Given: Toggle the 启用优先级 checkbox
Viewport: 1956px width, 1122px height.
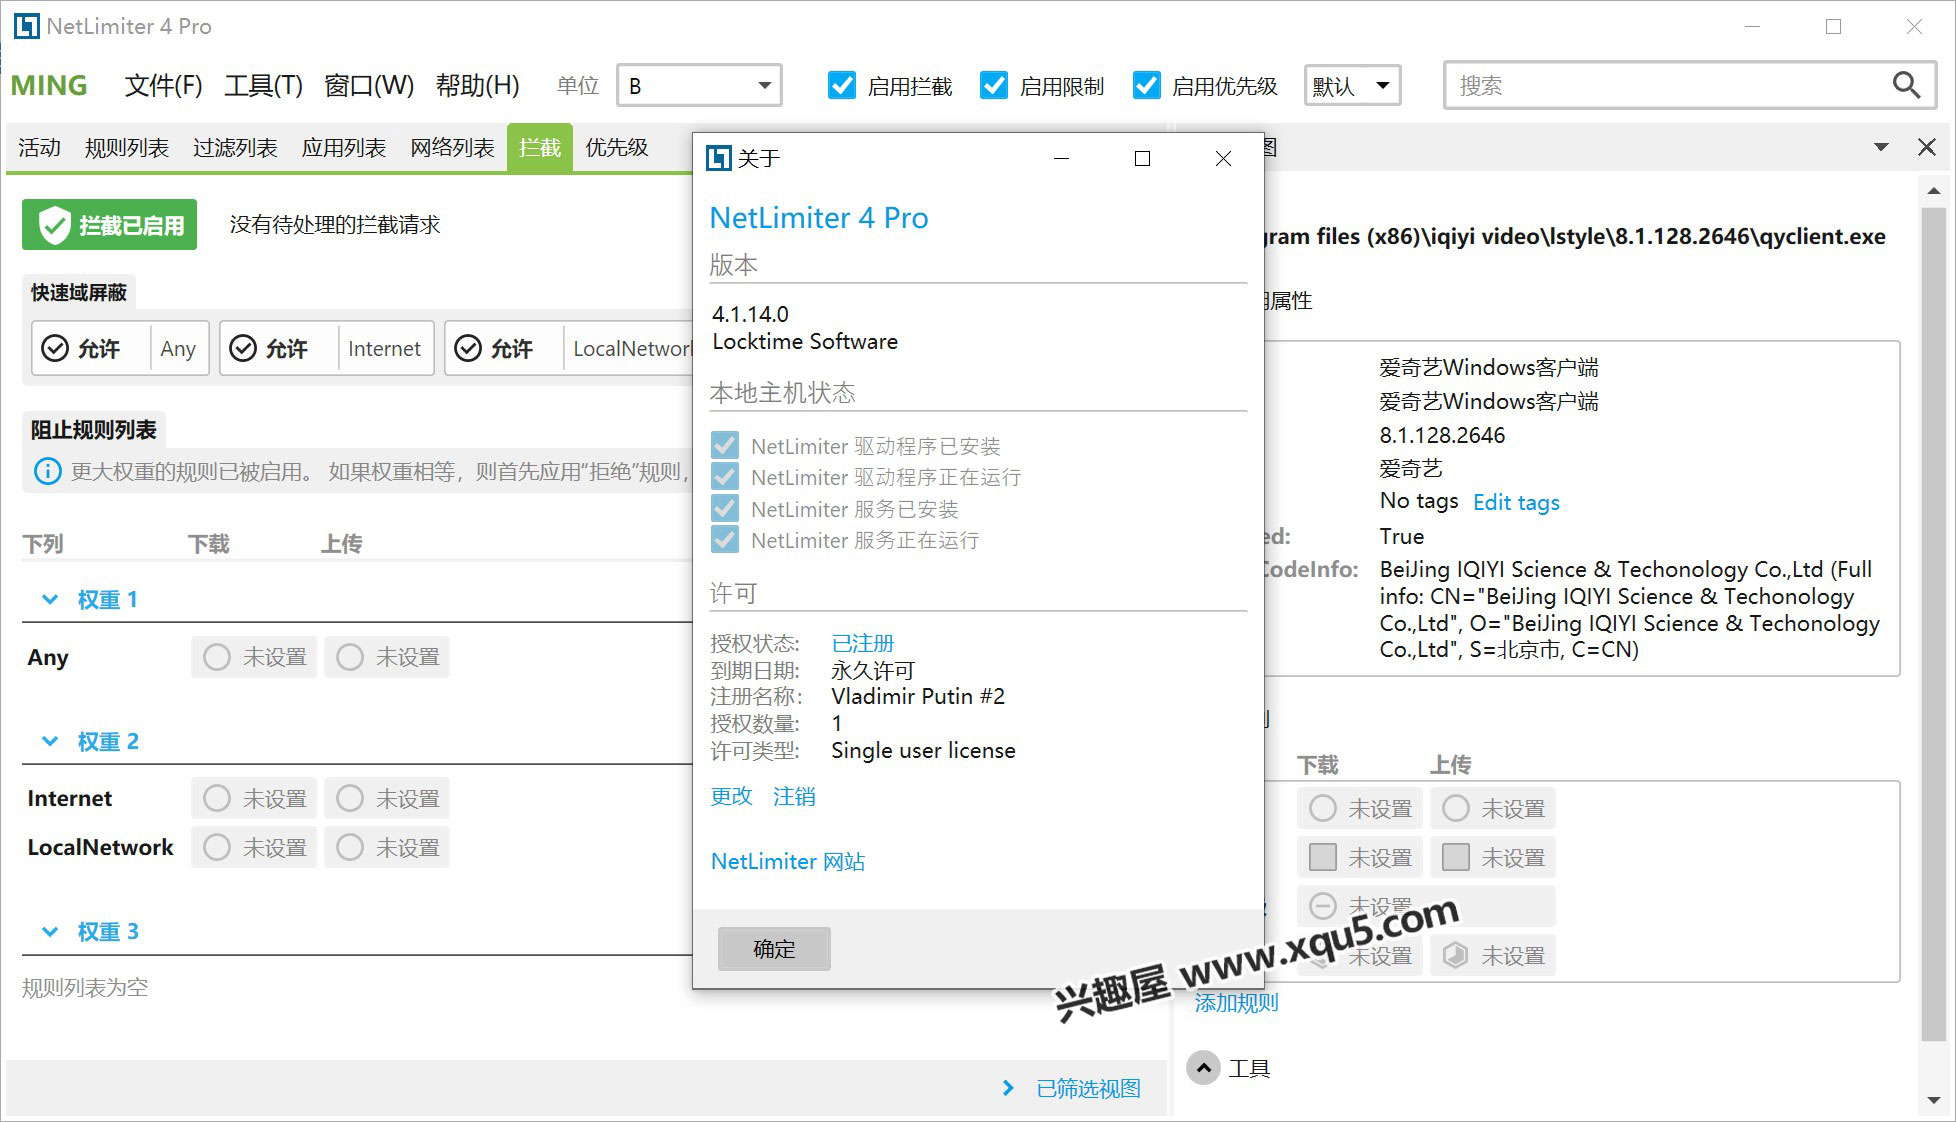Looking at the screenshot, I should 1146,86.
